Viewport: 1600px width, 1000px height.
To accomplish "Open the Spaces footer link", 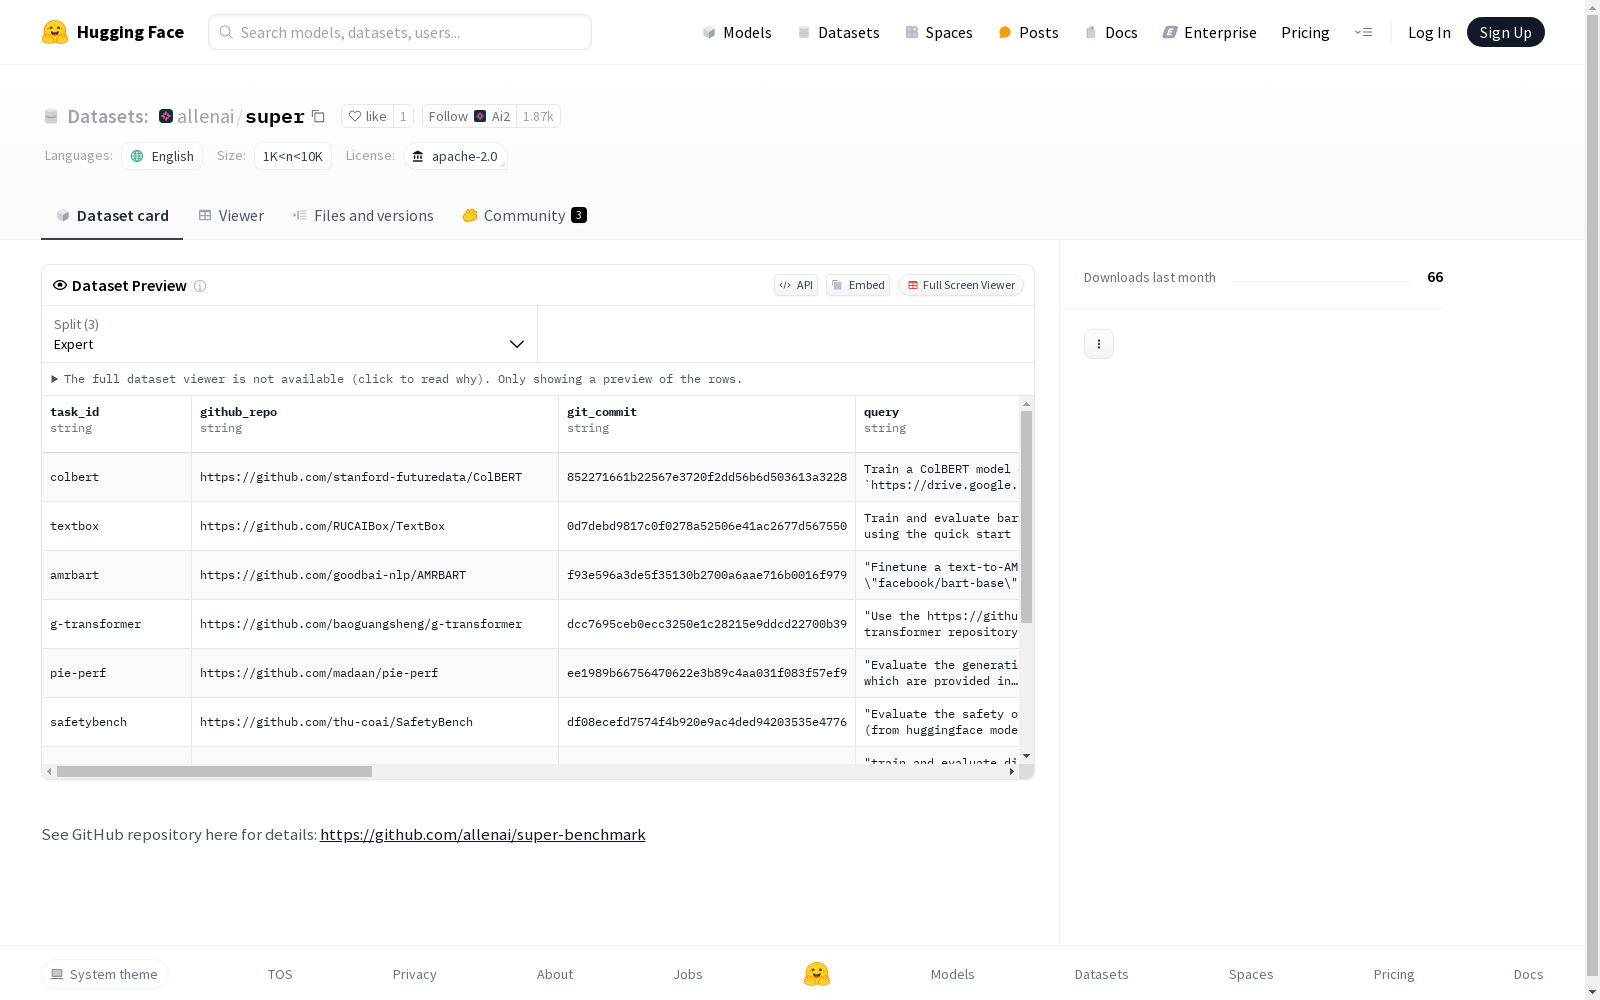I will coord(1251,974).
